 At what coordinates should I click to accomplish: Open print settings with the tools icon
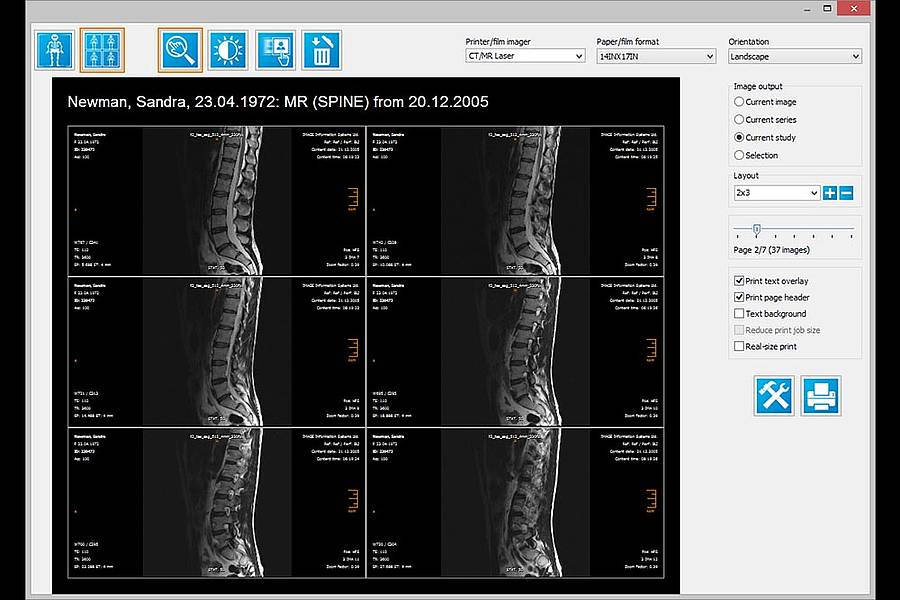[x=774, y=395]
